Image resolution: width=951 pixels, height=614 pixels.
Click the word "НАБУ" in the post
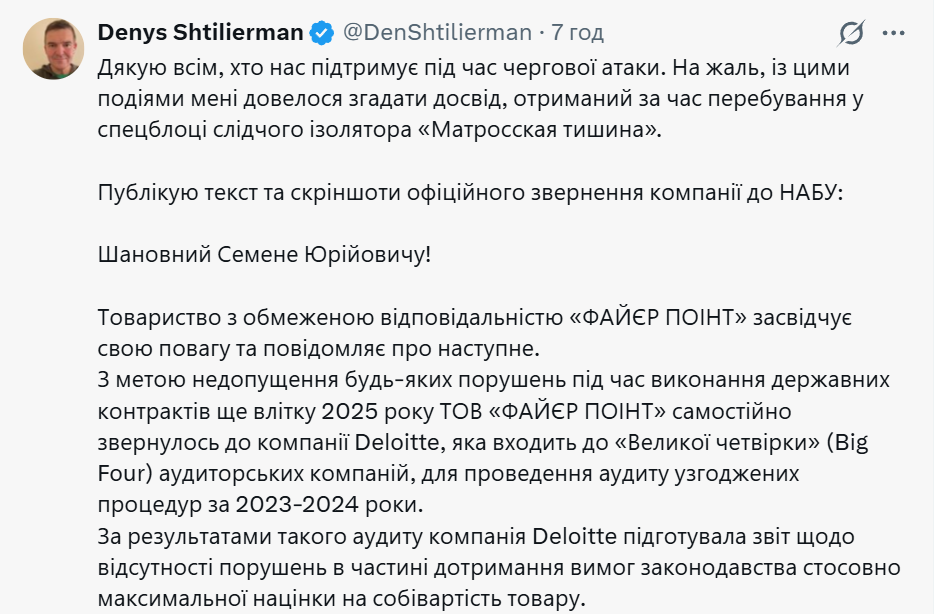(810, 193)
